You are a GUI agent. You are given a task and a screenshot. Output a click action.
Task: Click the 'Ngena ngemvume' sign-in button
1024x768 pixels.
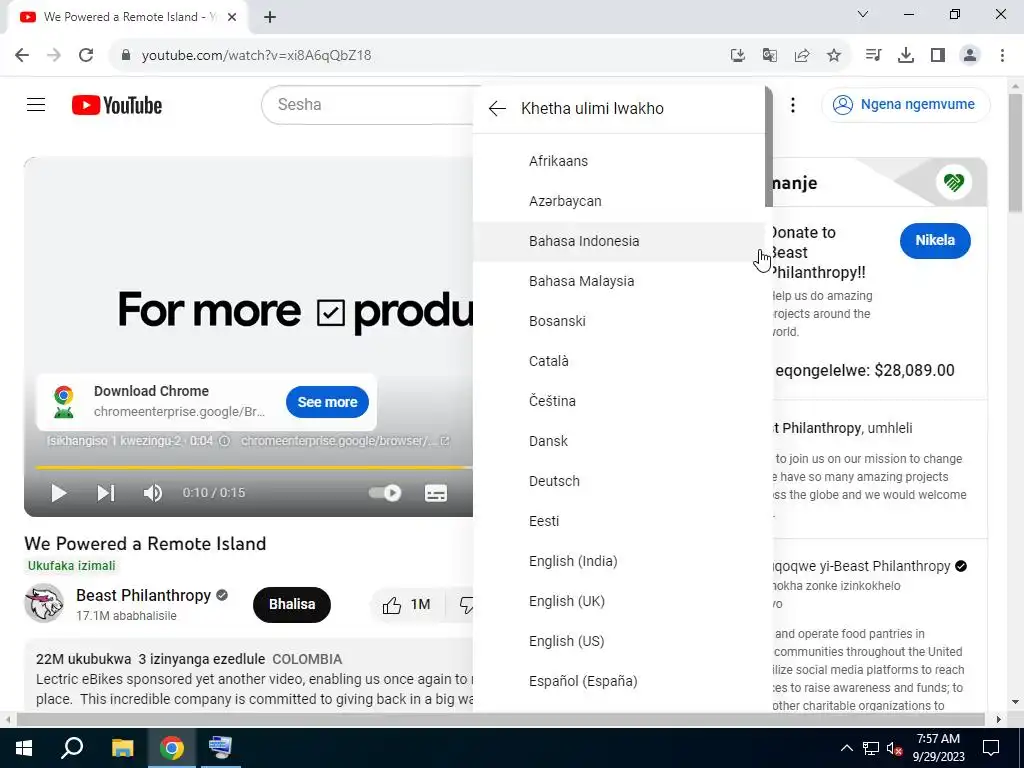906,104
